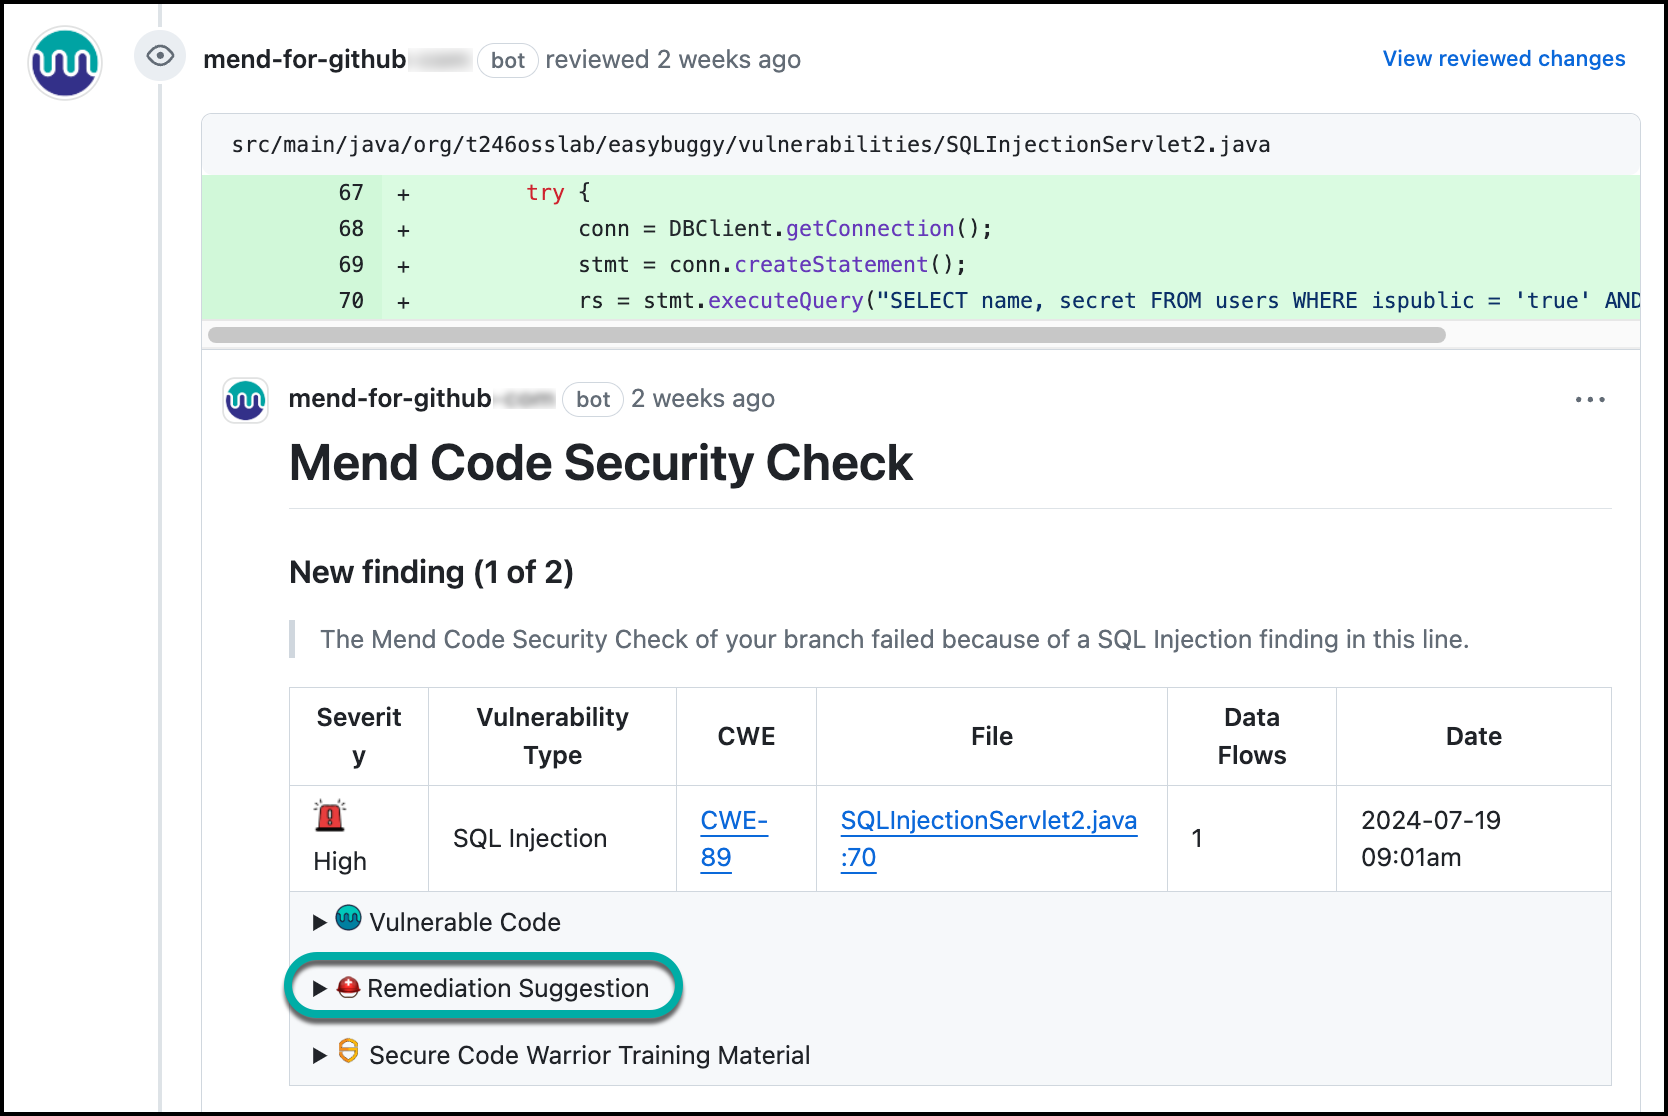Click line number 70 in diff
This screenshot has height=1116, width=1668.
351,301
